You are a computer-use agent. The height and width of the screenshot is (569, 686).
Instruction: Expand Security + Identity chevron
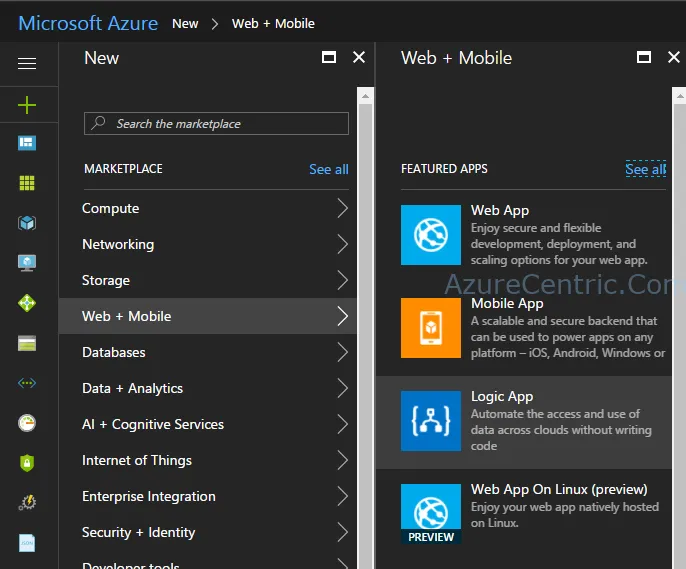(343, 532)
